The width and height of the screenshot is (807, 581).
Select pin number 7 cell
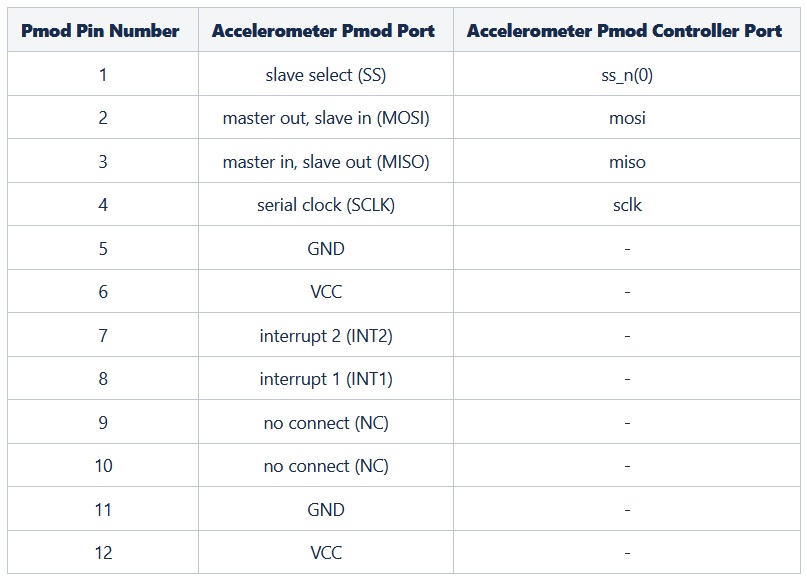click(103, 335)
